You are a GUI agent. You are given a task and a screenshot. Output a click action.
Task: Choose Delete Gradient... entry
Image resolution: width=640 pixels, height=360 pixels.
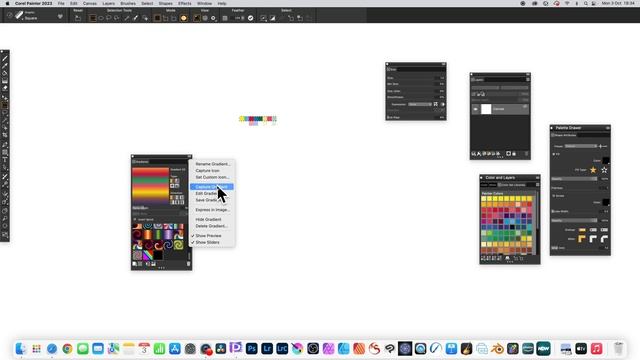coord(211,226)
